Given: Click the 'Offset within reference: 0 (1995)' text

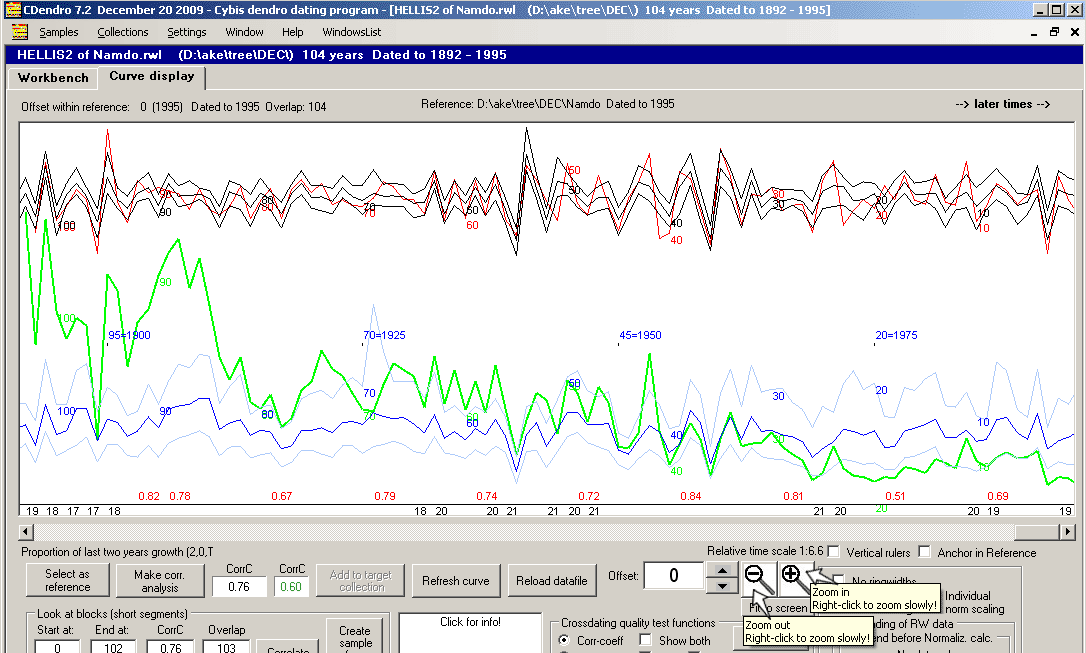Looking at the screenshot, I should 102,107.
